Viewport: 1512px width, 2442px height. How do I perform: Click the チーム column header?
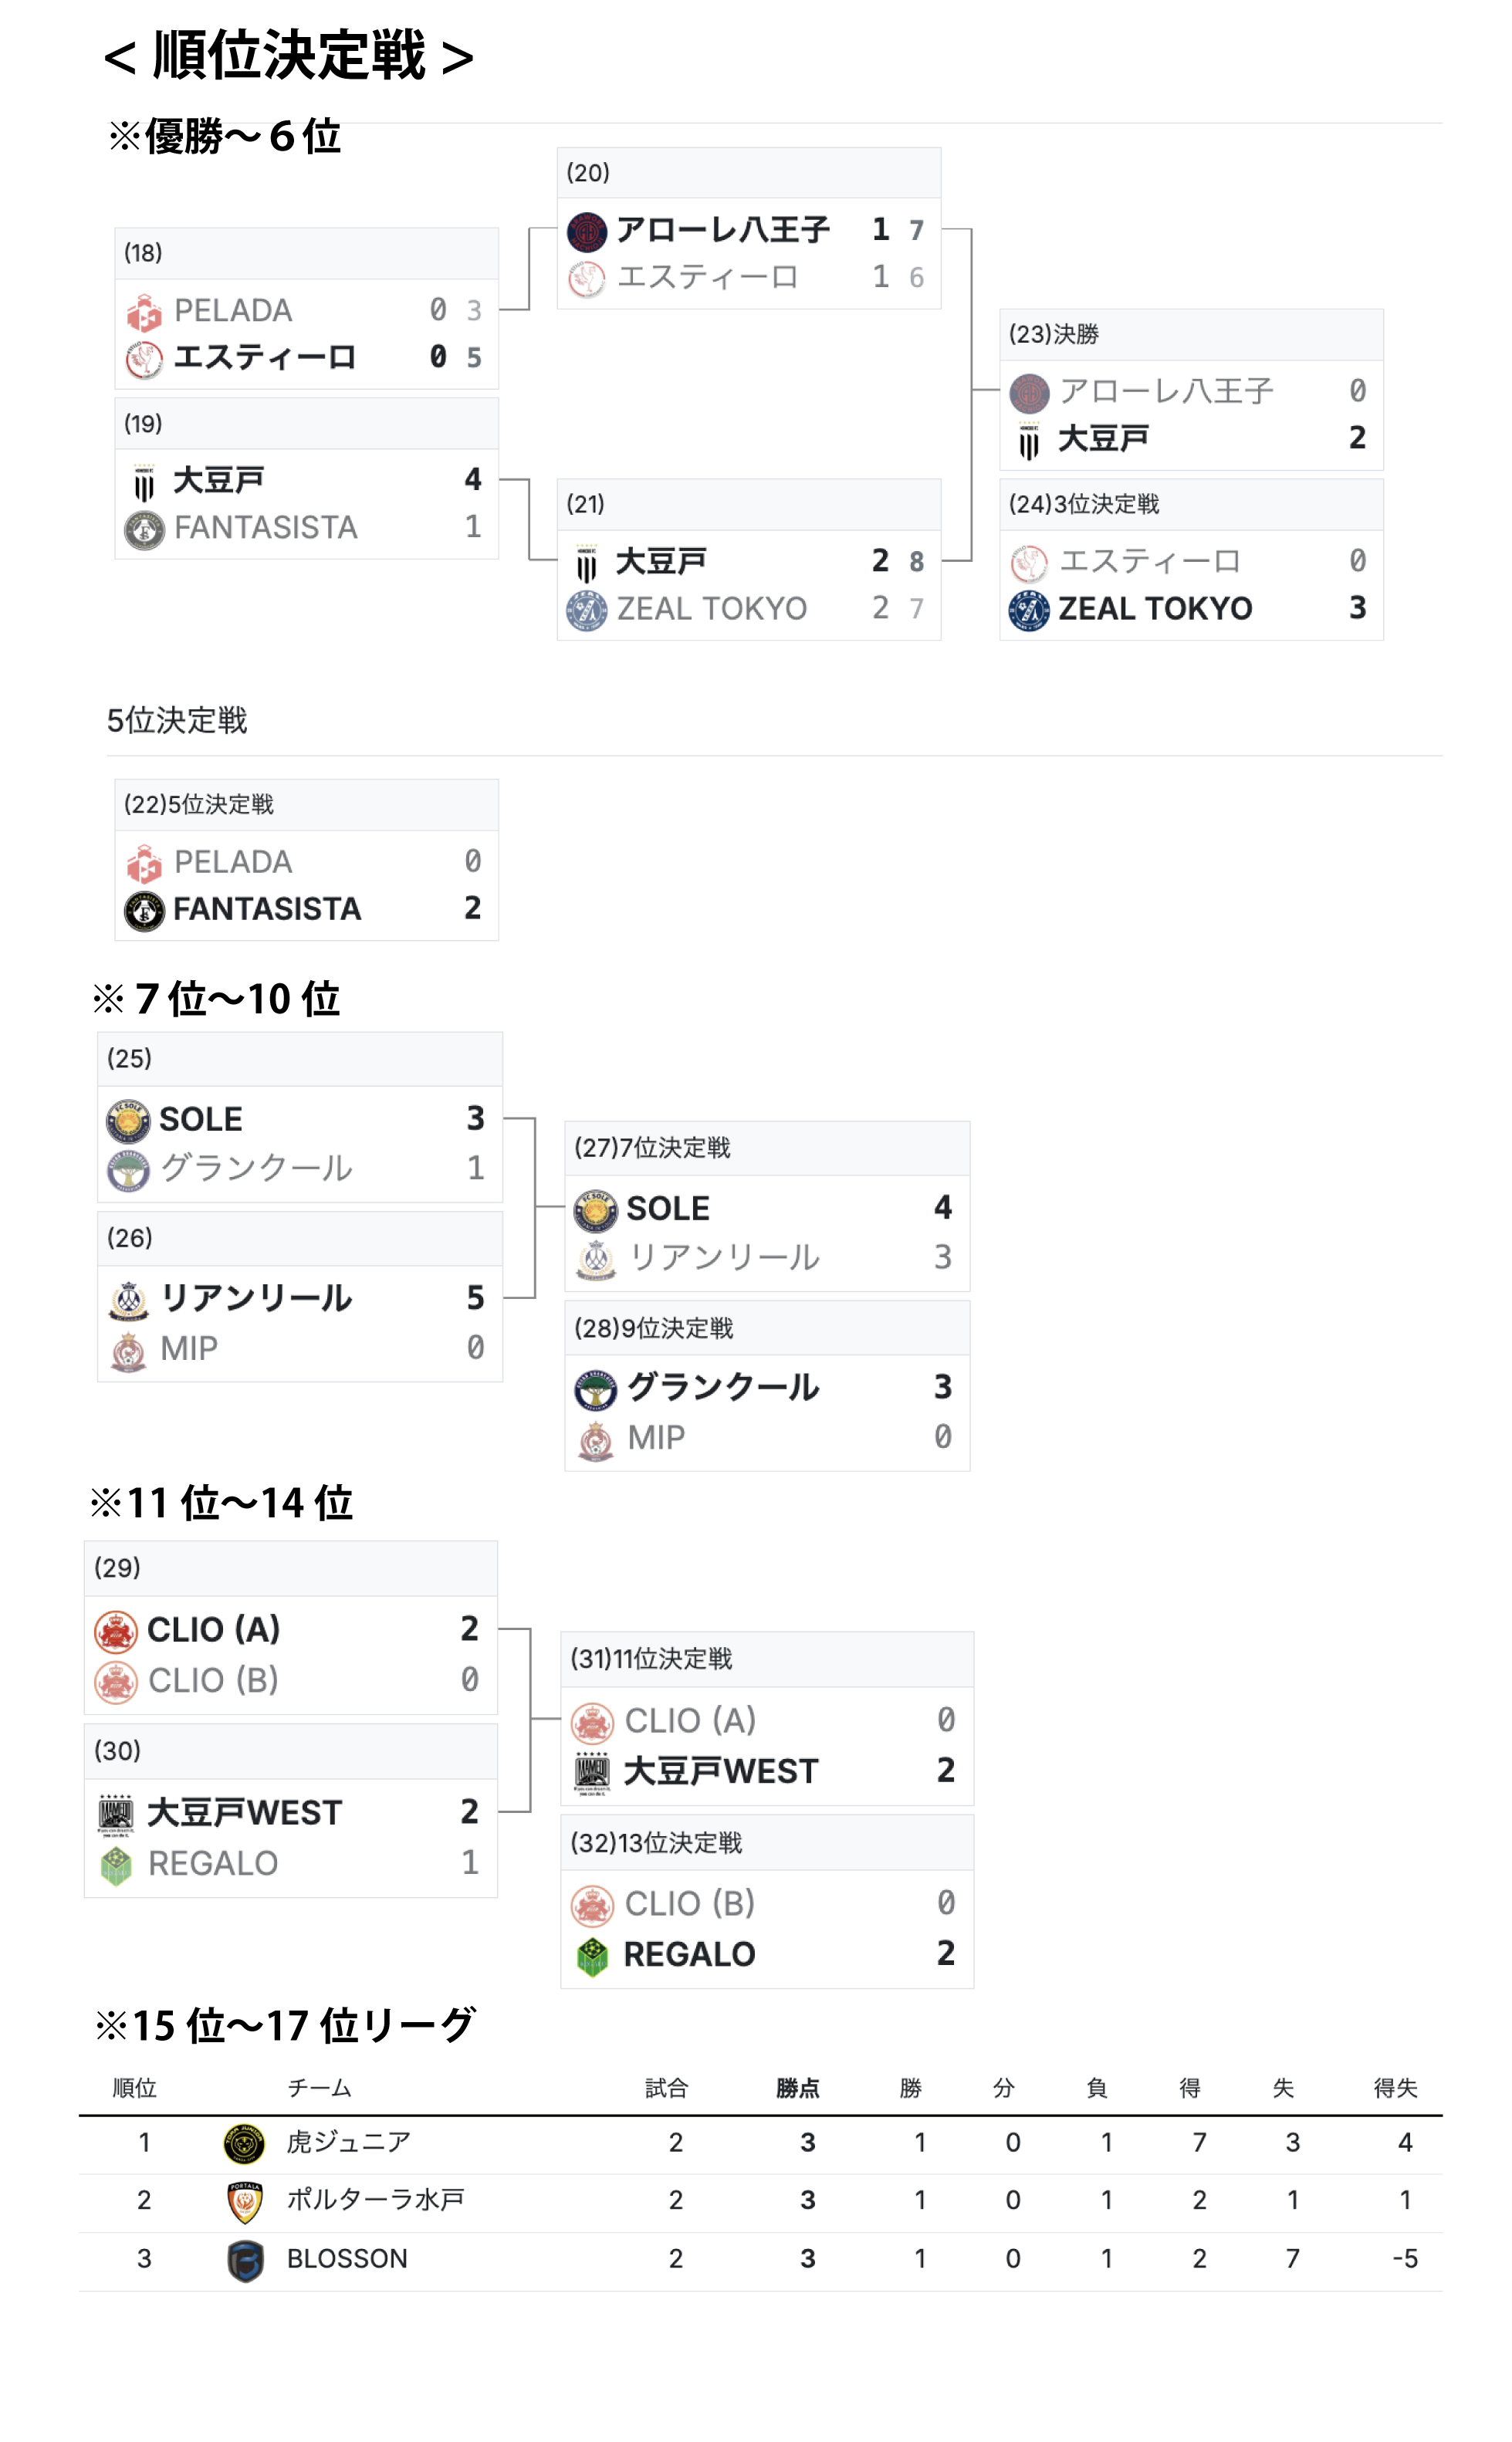pos(319,2088)
